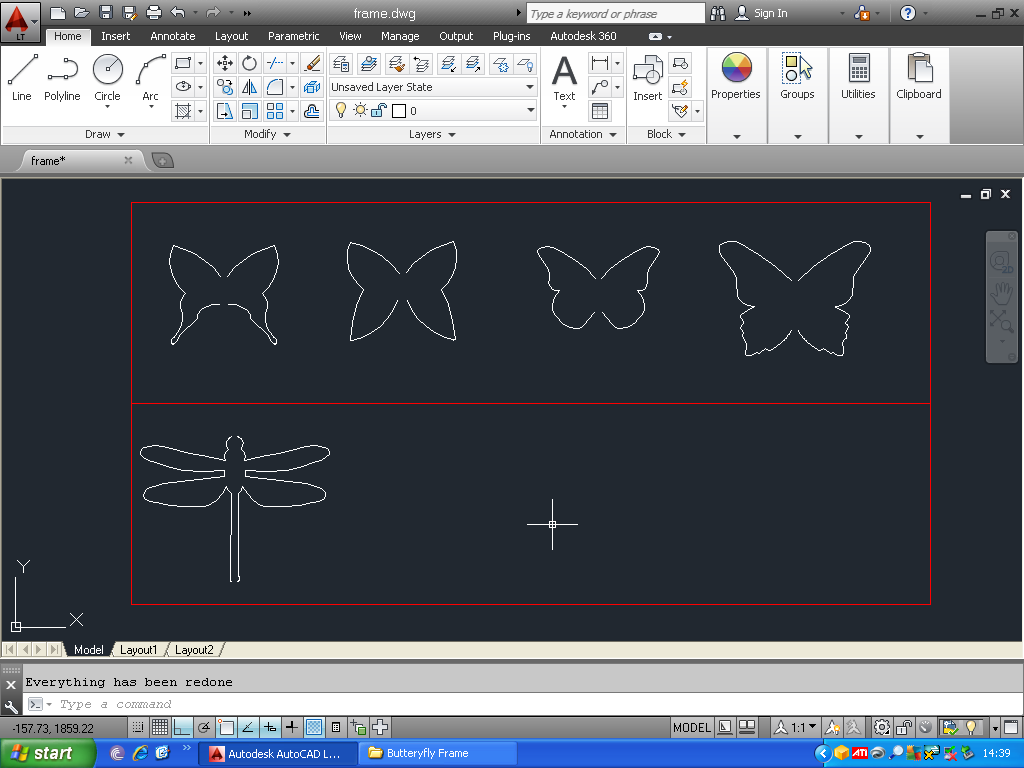Image resolution: width=1024 pixels, height=768 pixels.
Task: Activate the Copy tool
Action: pos(225,87)
